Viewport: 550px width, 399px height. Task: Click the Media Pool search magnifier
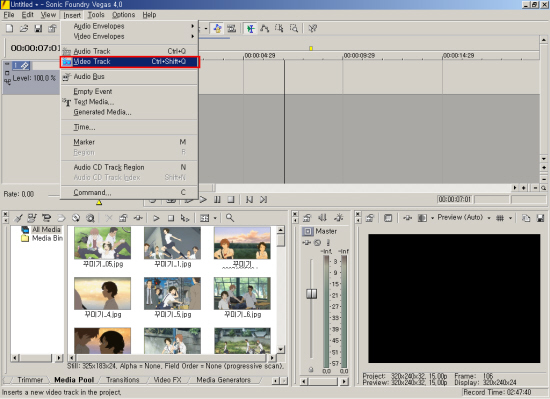pos(230,218)
